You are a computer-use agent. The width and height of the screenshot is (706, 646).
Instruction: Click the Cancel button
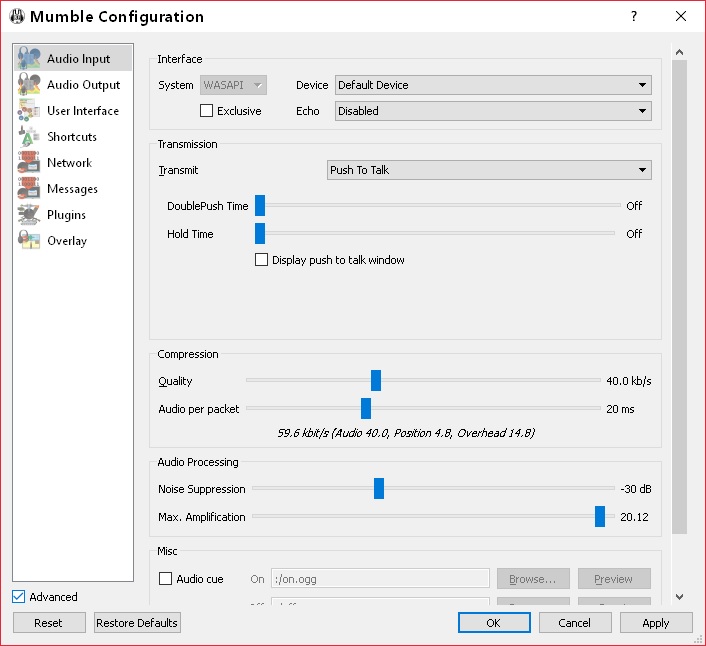575,623
